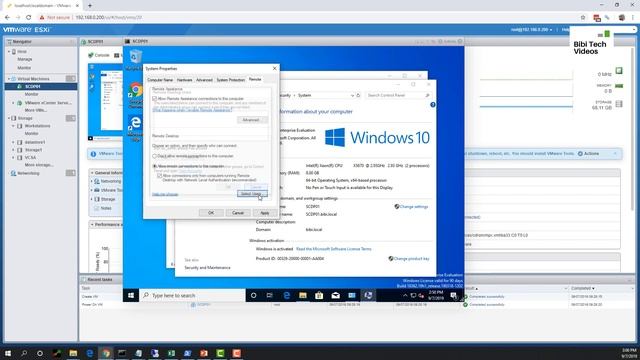Open File Explorer in host taskbar
Screen dimensions: 640x360
pos(73,353)
